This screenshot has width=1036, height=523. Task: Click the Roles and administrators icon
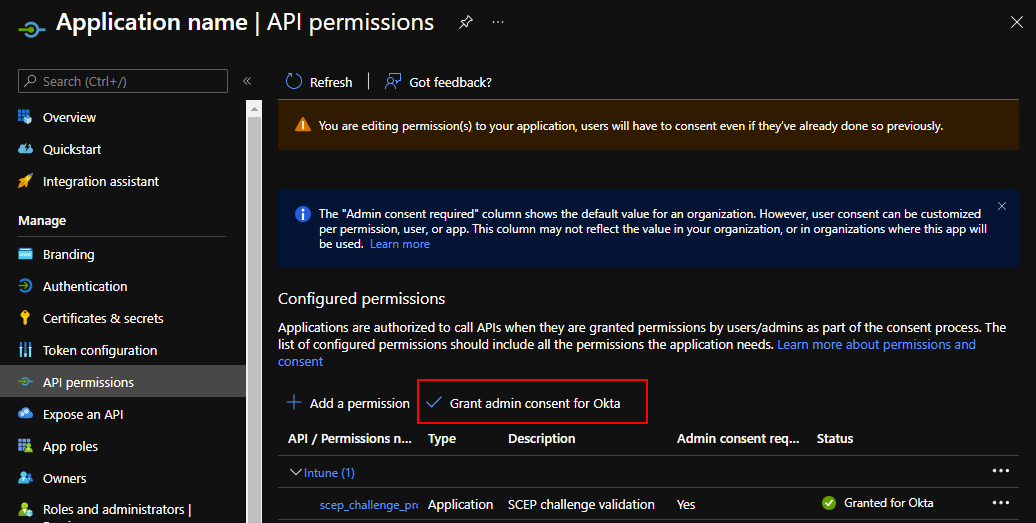point(25,509)
